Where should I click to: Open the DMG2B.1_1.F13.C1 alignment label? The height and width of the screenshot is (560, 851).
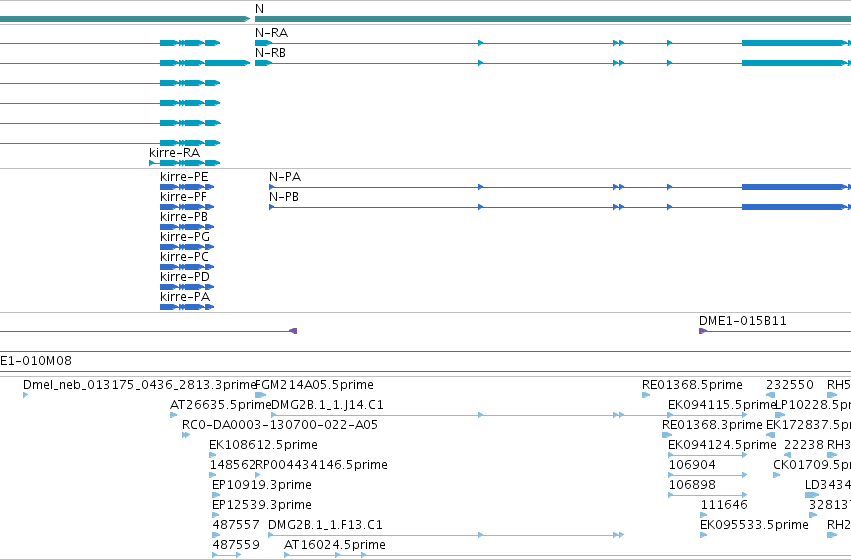325,525
